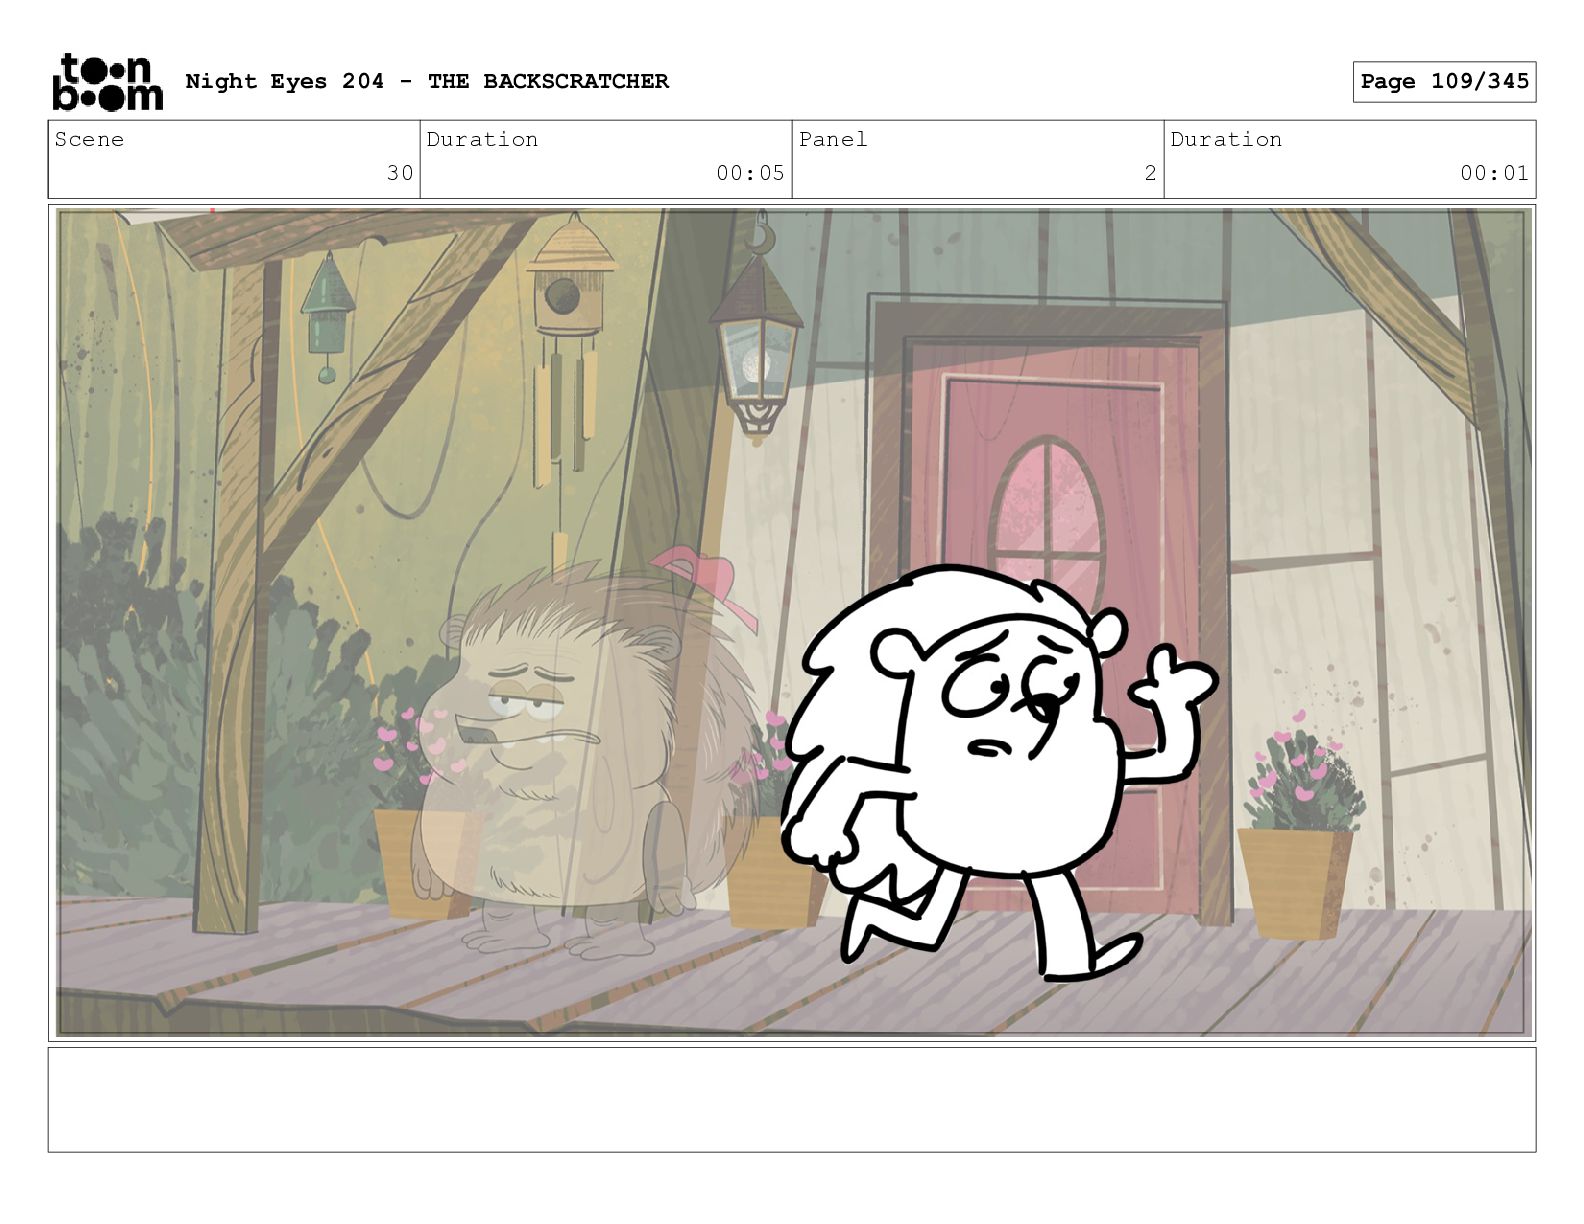Click the scene duration value '00:05'
Screen dimensions: 1584x1224
pyautogui.click(x=750, y=173)
